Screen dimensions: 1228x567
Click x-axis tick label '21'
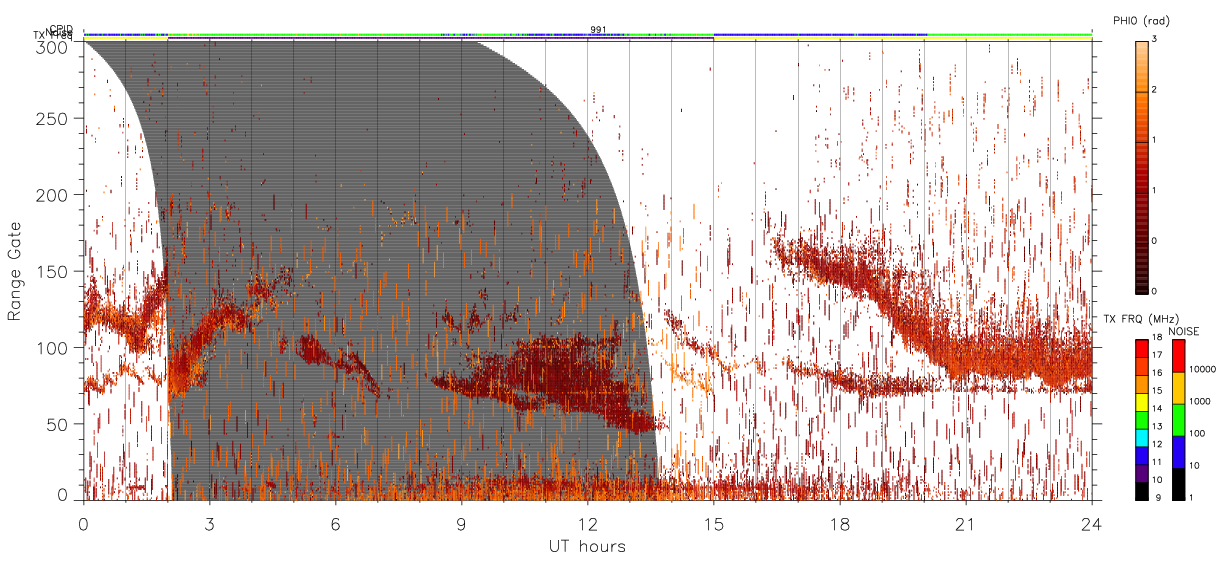pyautogui.click(x=965, y=524)
